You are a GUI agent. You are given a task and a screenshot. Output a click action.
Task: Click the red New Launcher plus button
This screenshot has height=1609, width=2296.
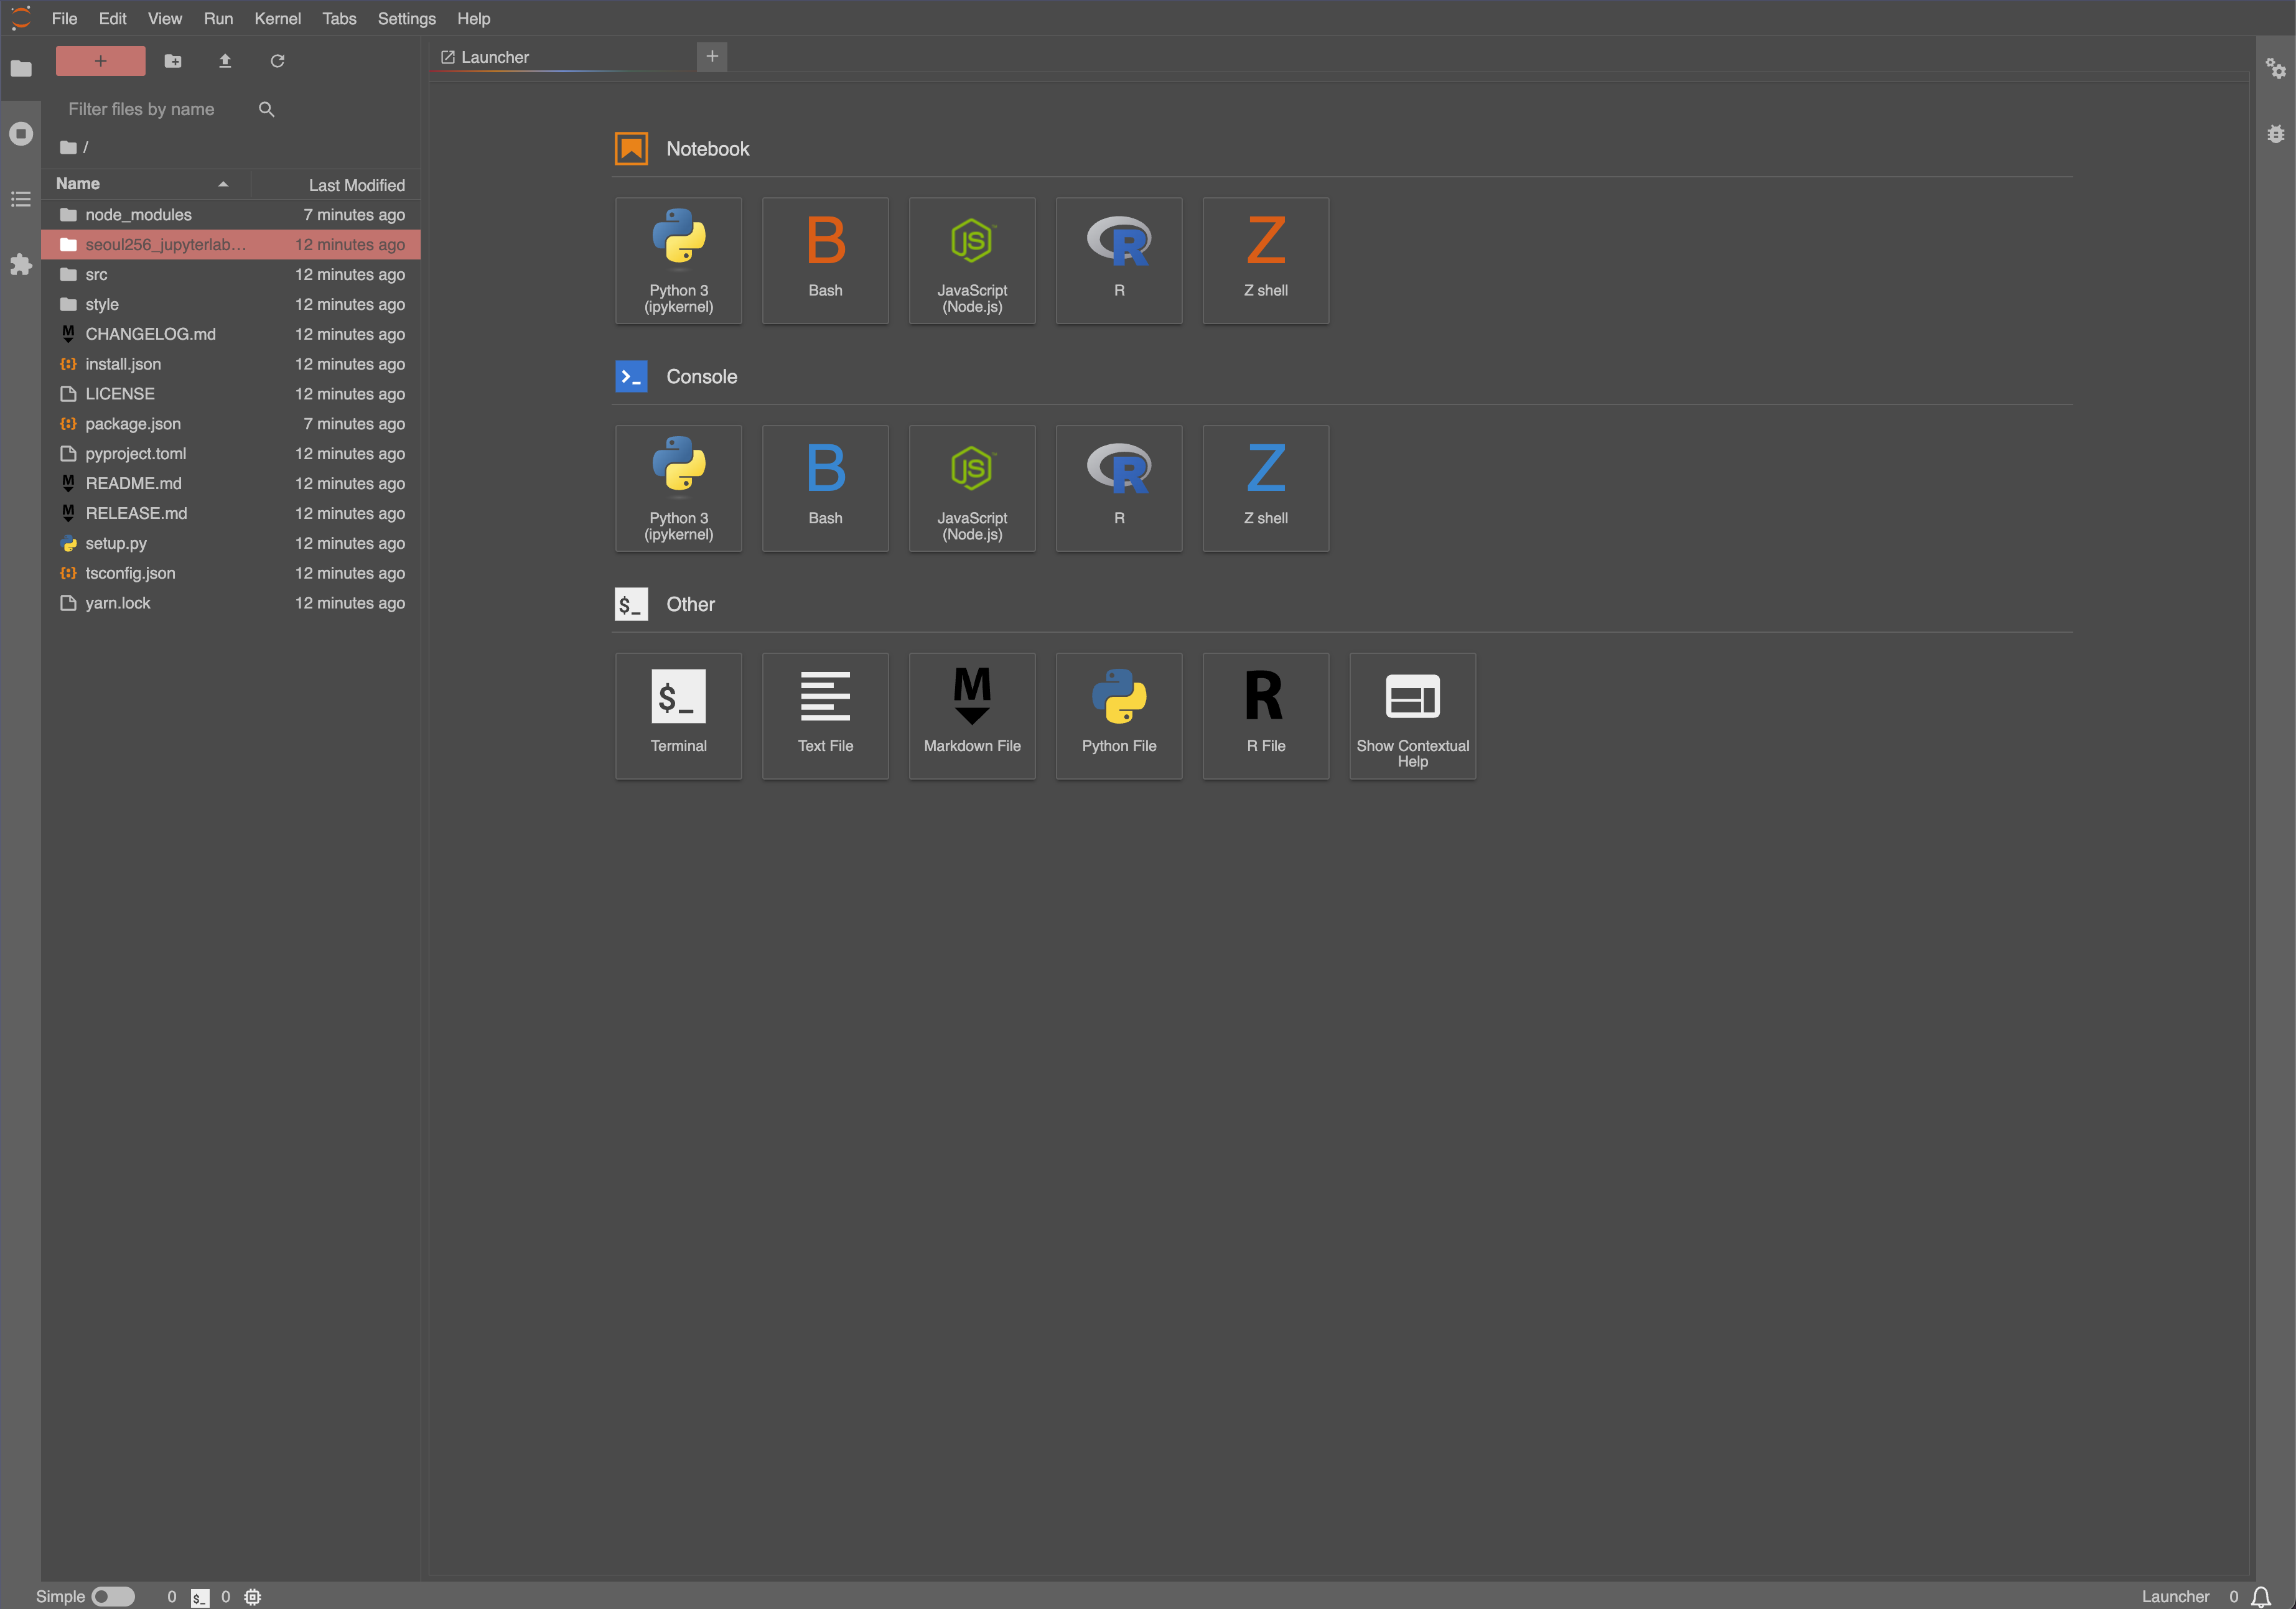pyautogui.click(x=100, y=61)
